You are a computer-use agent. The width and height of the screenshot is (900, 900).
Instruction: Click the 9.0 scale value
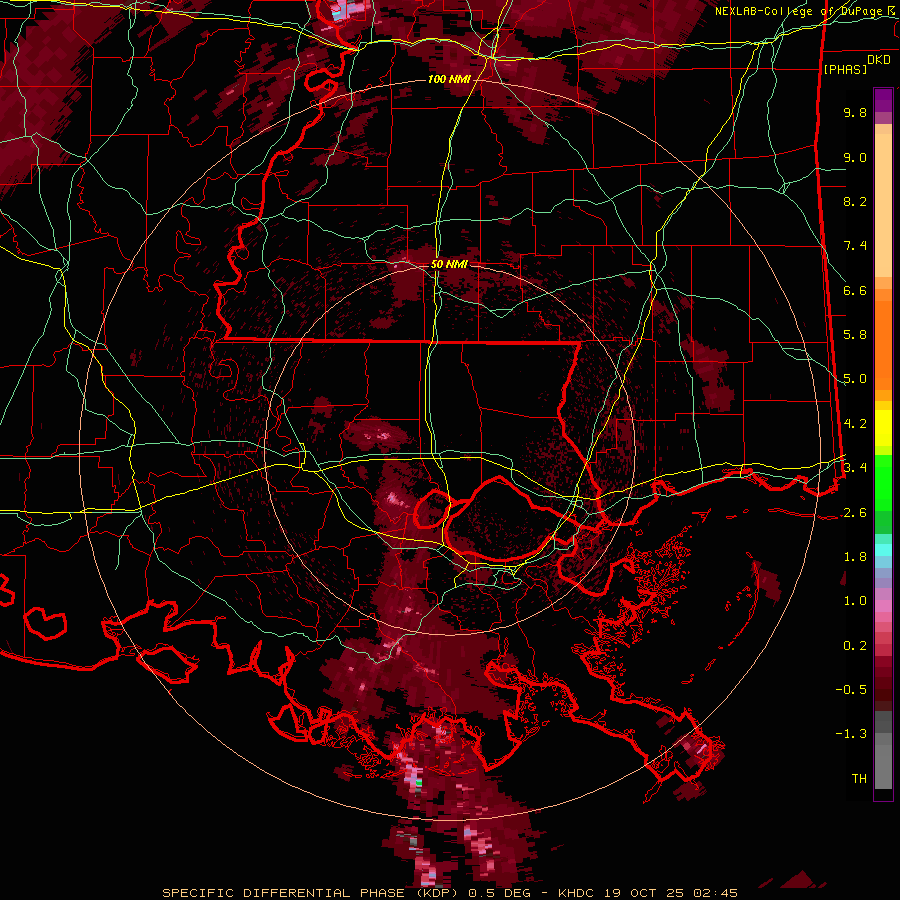(855, 157)
